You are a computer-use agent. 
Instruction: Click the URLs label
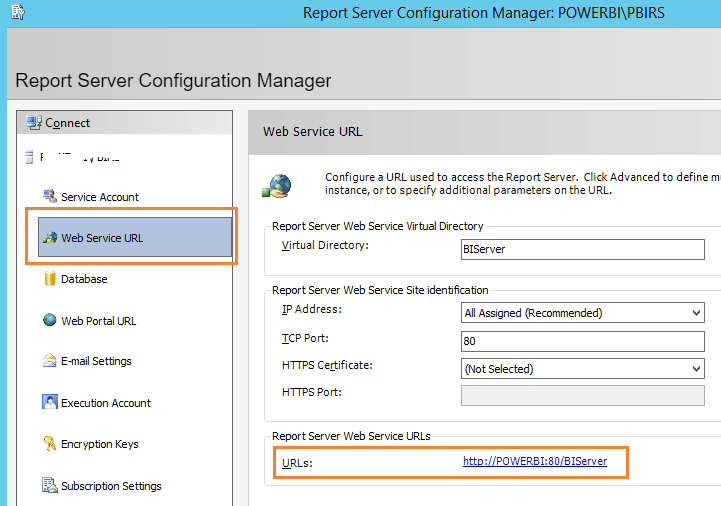297,463
